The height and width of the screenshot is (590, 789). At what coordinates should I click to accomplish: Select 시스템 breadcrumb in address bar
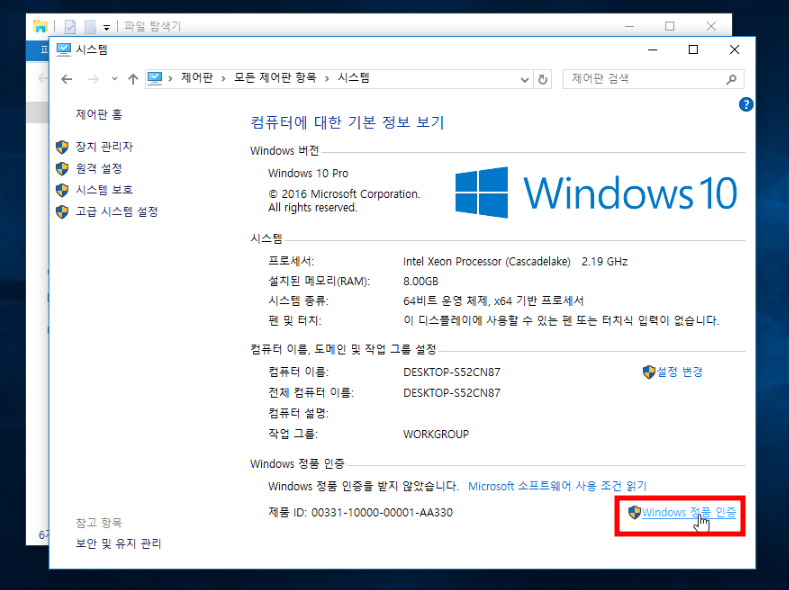coord(354,78)
